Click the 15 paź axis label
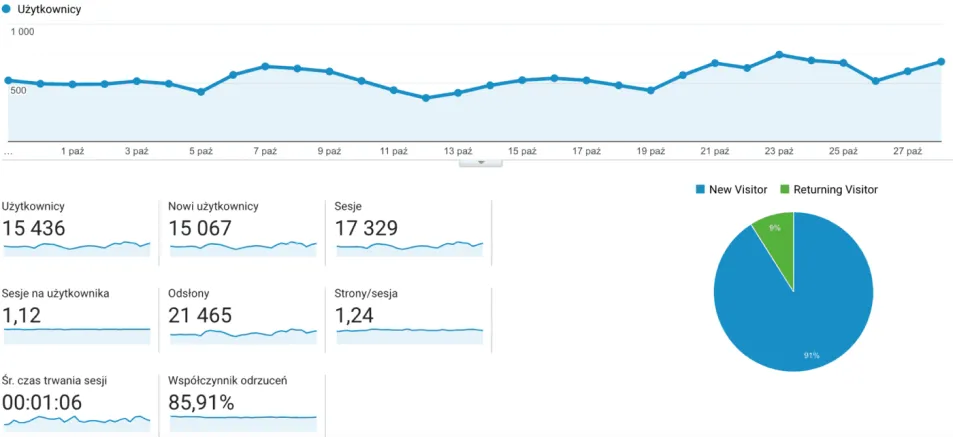Image resolution: width=953 pixels, height=437 pixels. click(522, 152)
